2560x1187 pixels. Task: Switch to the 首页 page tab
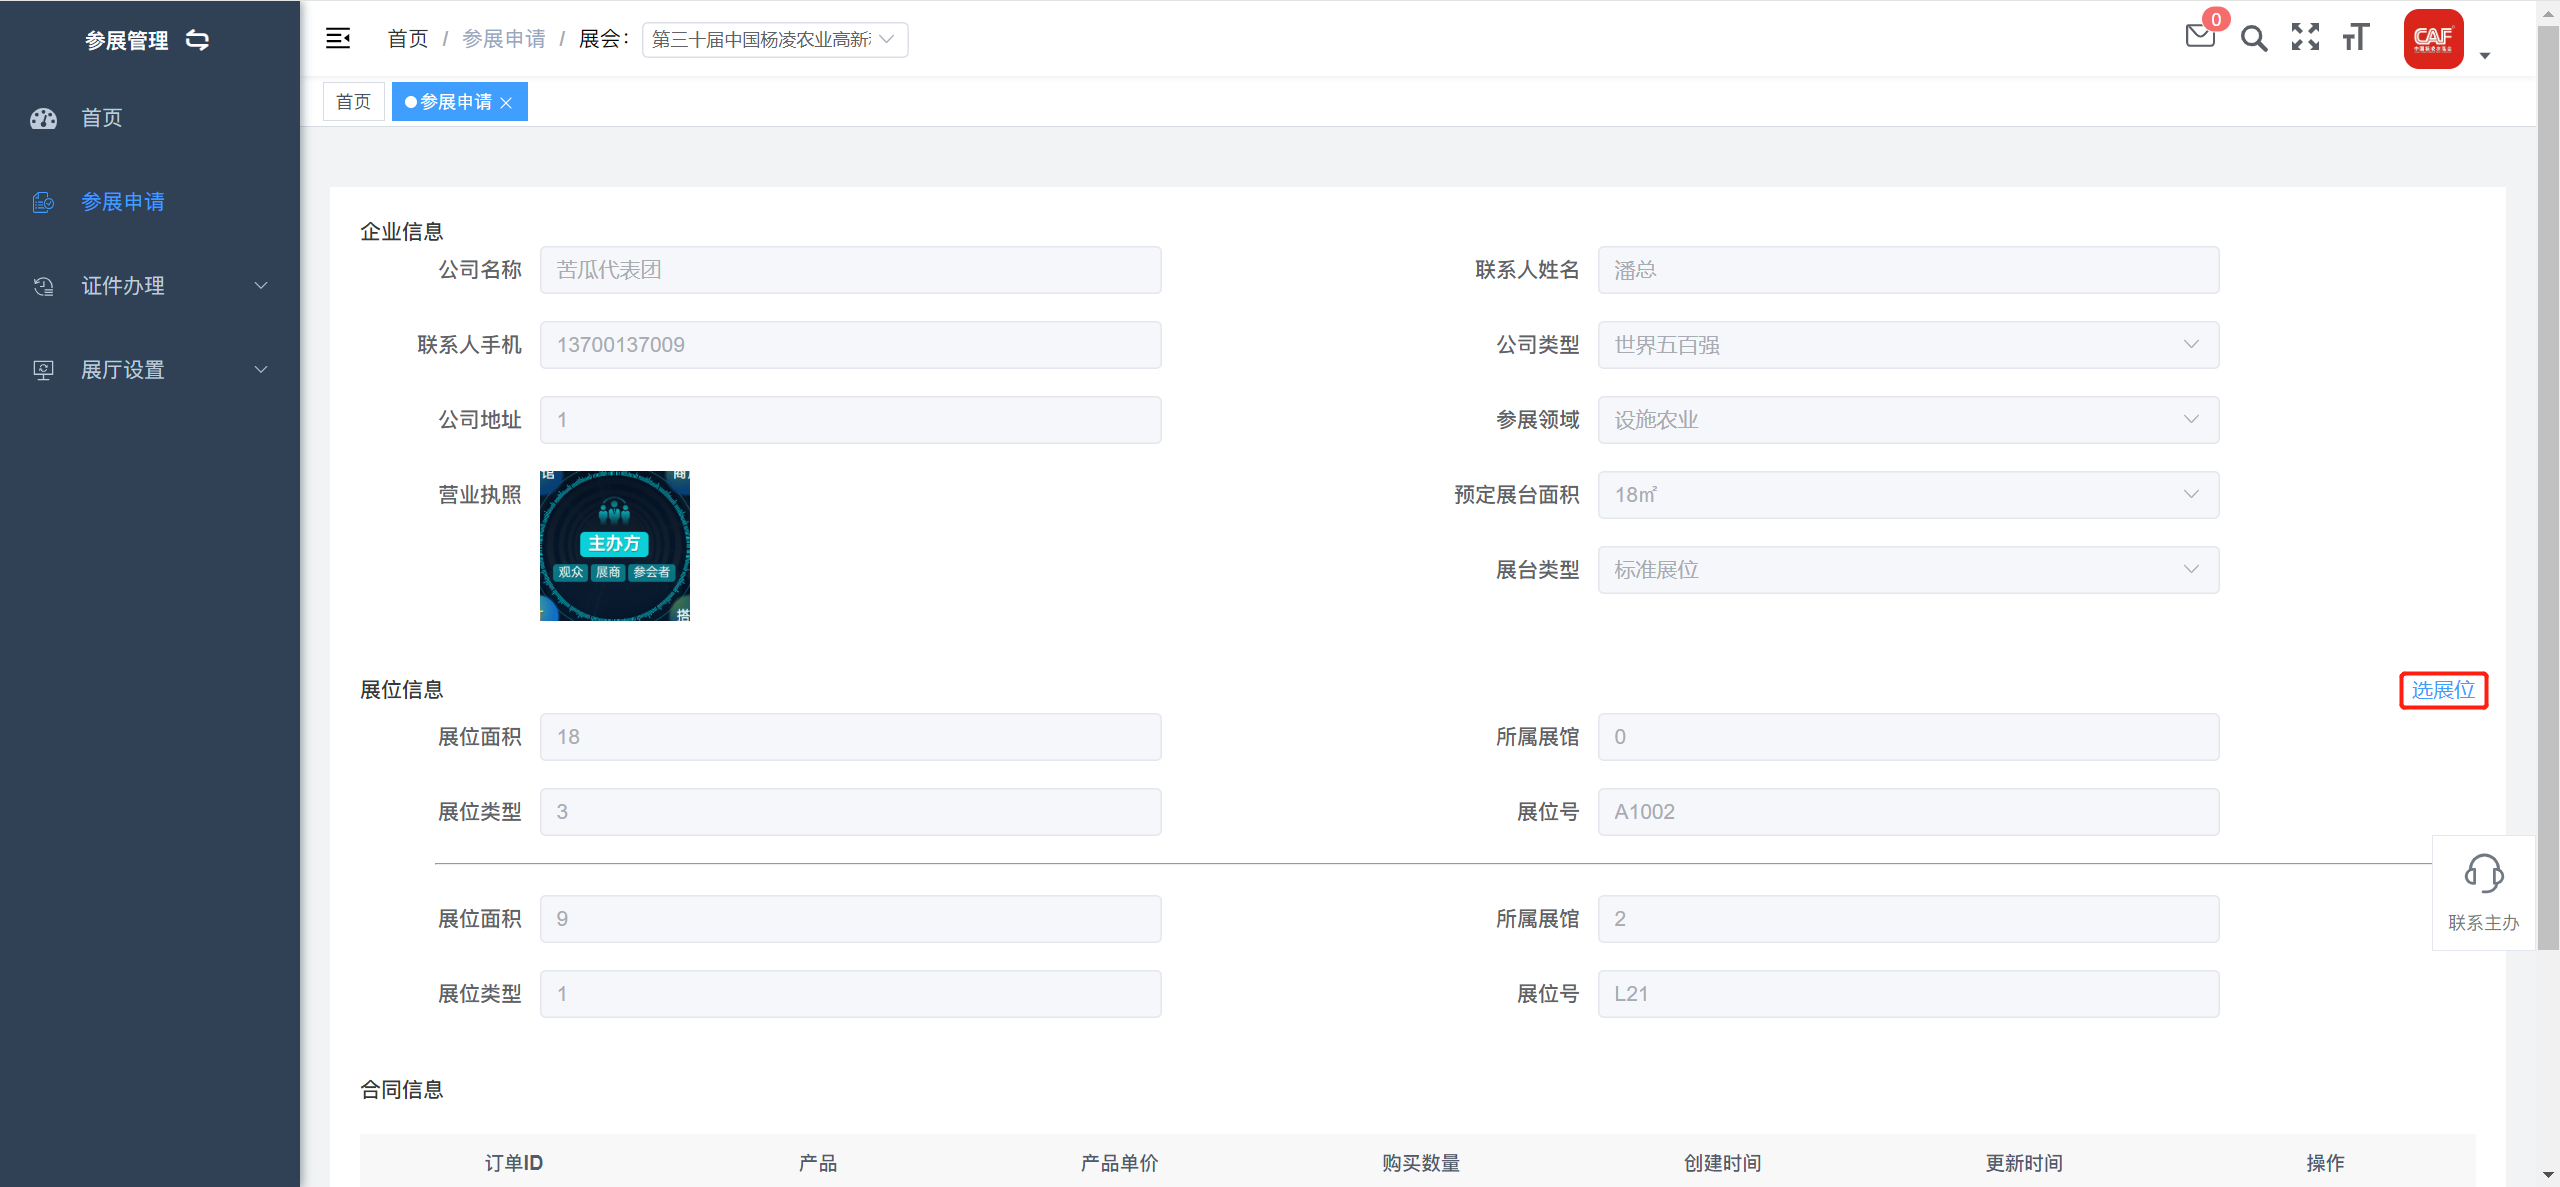coord(353,102)
